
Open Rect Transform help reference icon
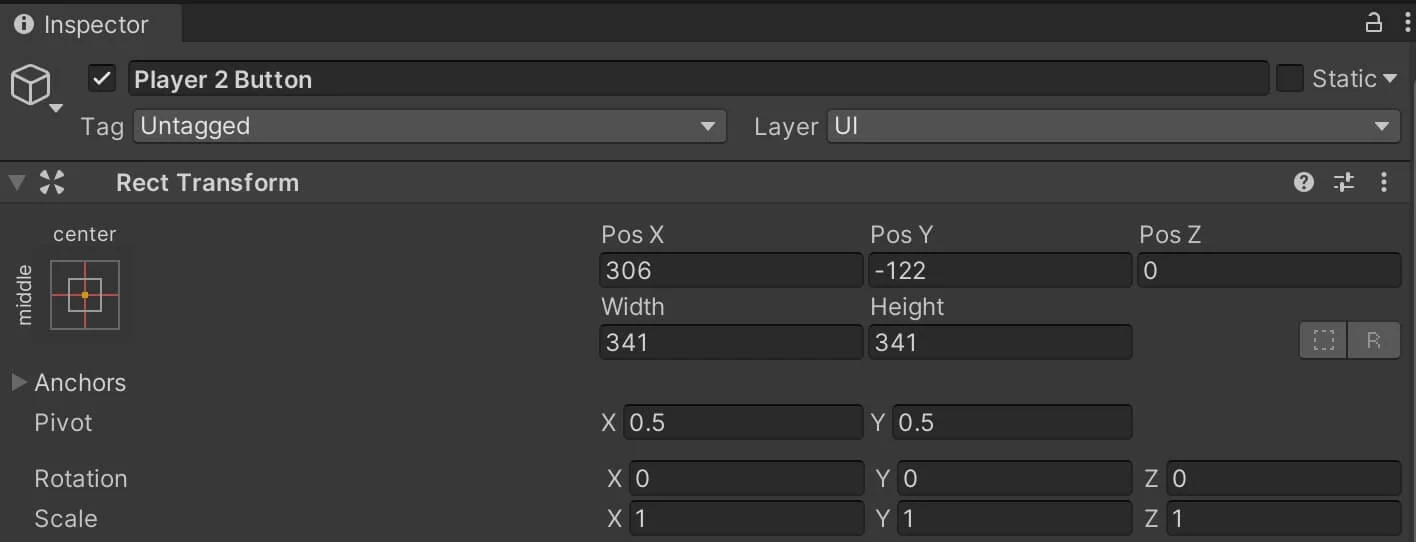[1304, 182]
